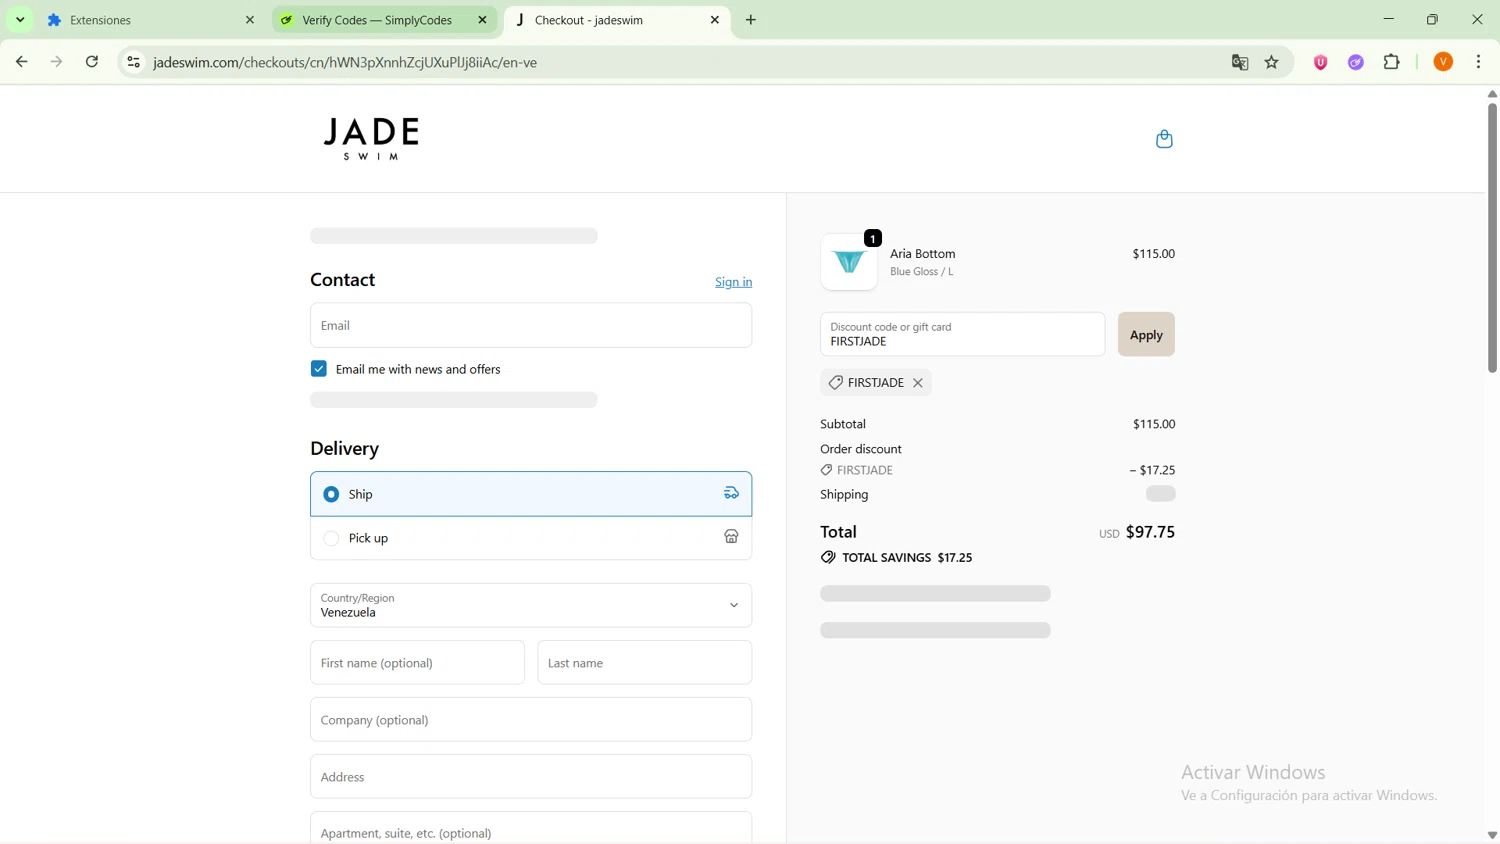Apply the discount code

1146,335
